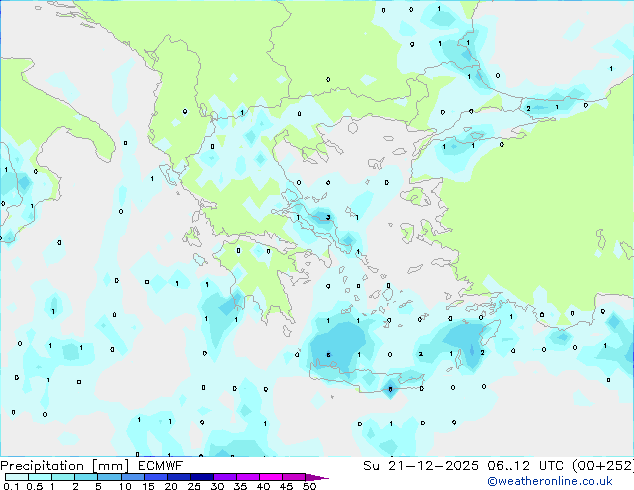Select legend swatch between 5 and 10
The height and width of the screenshot is (490, 634).
pos(110,477)
